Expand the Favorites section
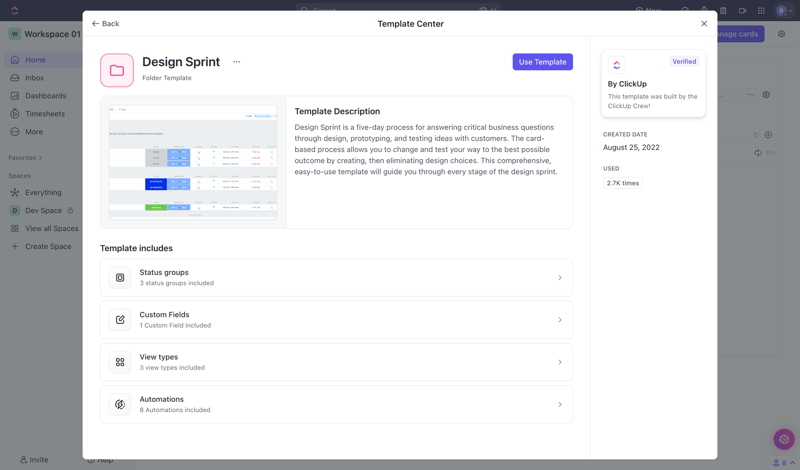This screenshot has height=470, width=800. point(25,158)
